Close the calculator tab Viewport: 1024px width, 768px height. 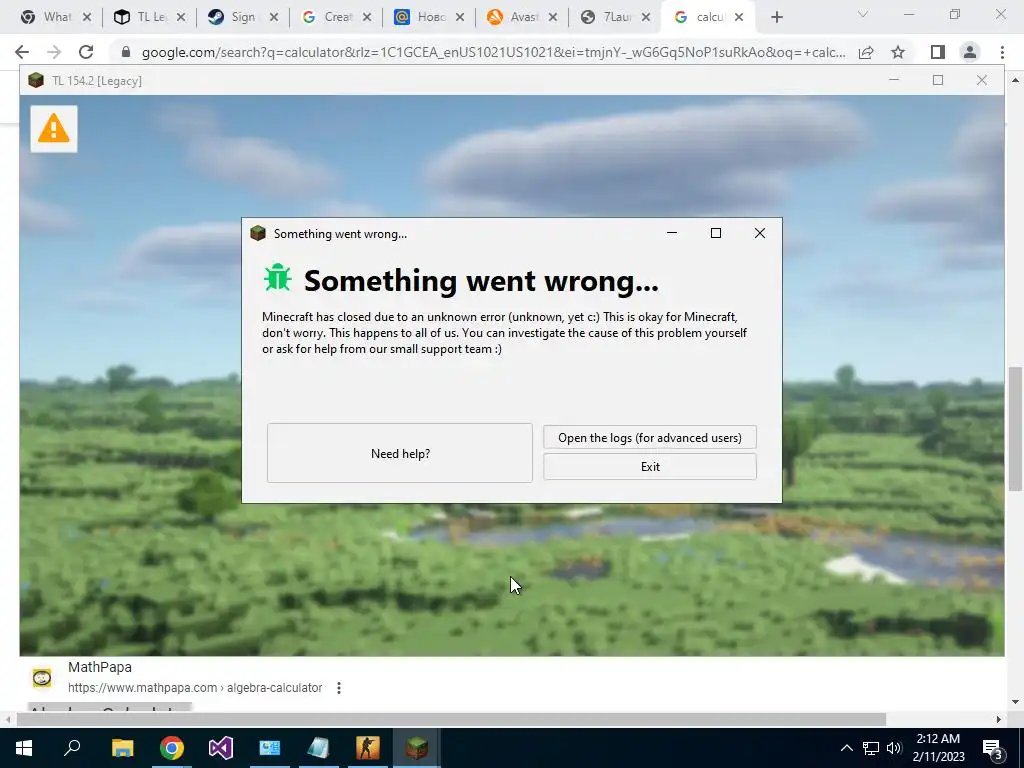tap(739, 18)
